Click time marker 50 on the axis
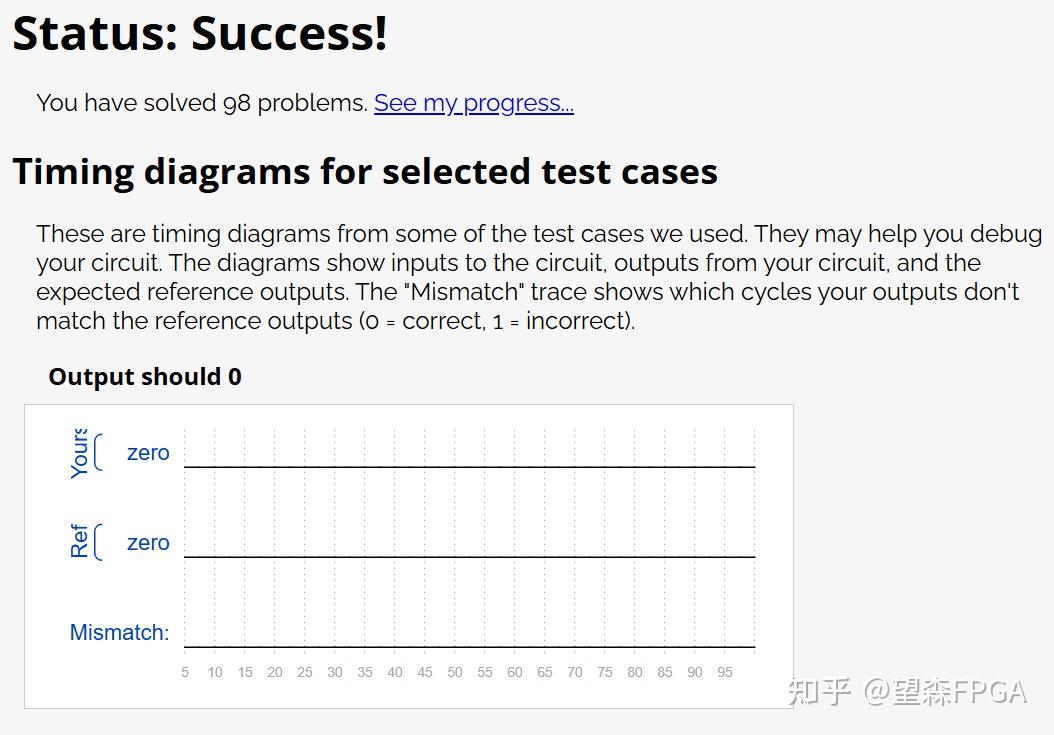The height and width of the screenshot is (735, 1054). (455, 672)
